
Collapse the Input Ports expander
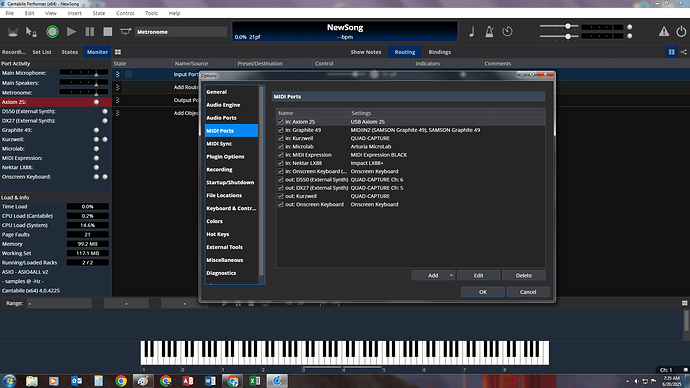point(128,74)
